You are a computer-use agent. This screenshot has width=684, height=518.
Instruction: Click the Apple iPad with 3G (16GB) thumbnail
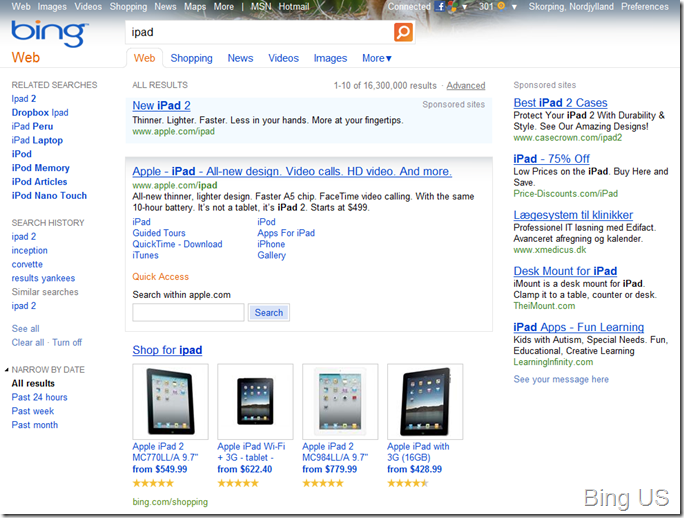coord(425,401)
